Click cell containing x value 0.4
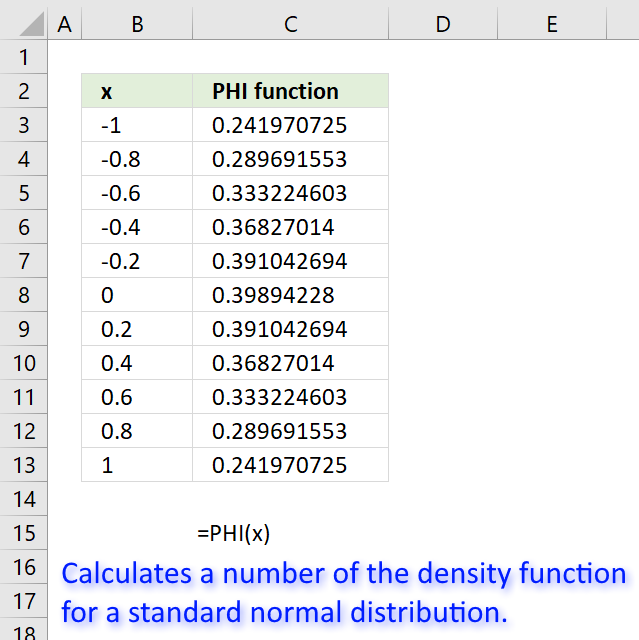The image size is (639, 640). (137, 363)
